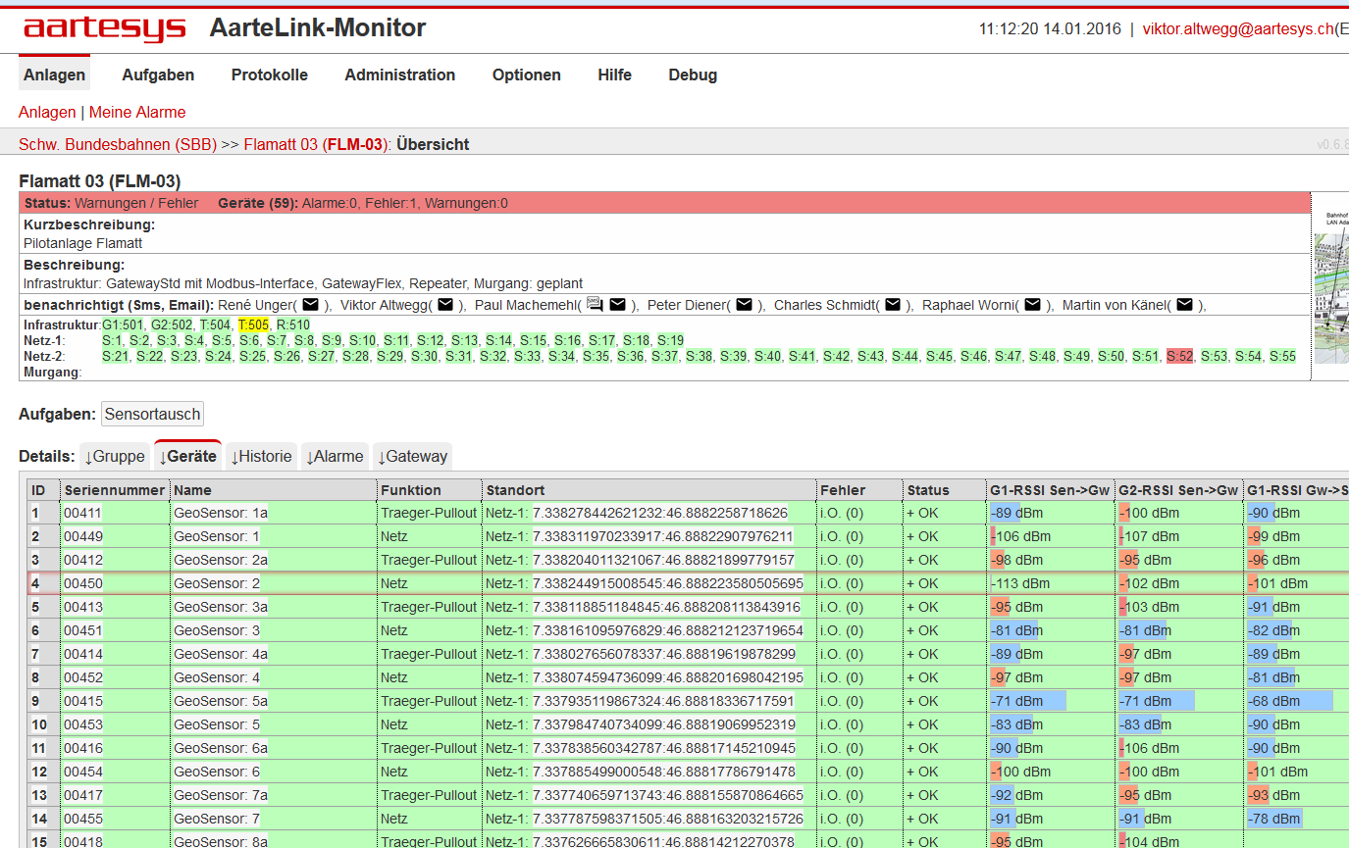This screenshot has width=1349, height=848.
Task: Click Paul Machemehl's SMS icon
Action: click(595, 304)
